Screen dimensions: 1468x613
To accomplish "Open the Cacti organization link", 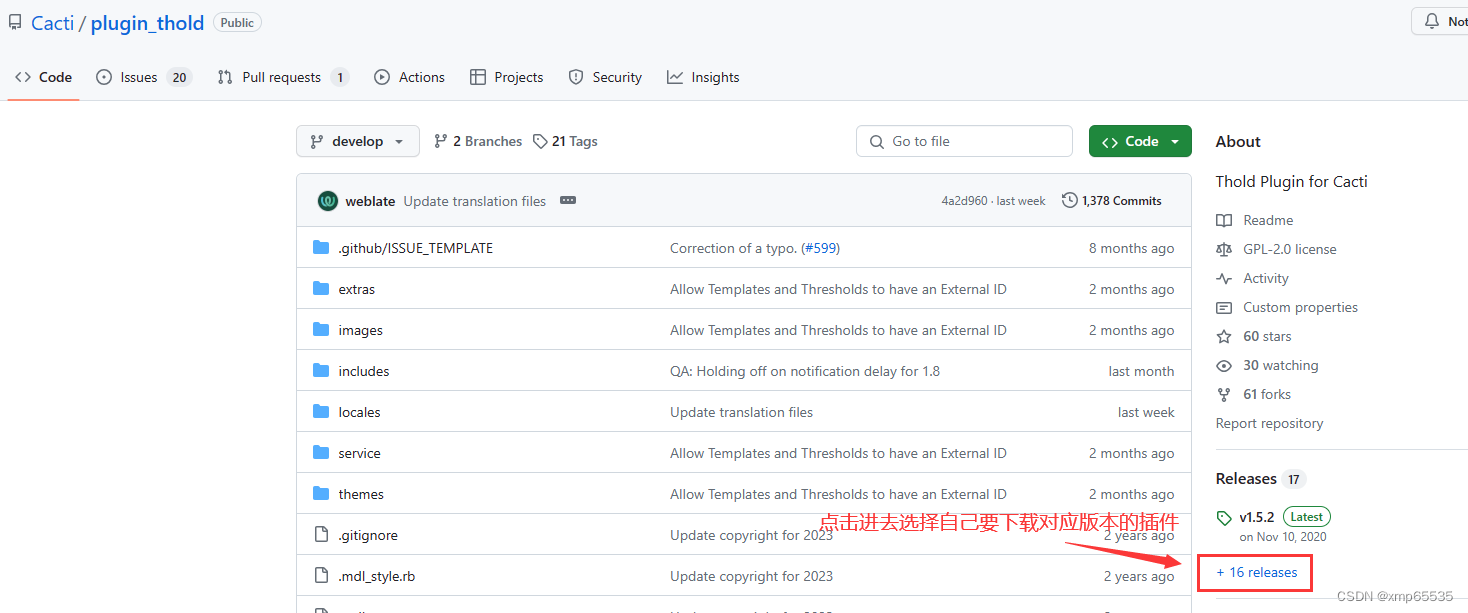I will pyautogui.click(x=52, y=23).
